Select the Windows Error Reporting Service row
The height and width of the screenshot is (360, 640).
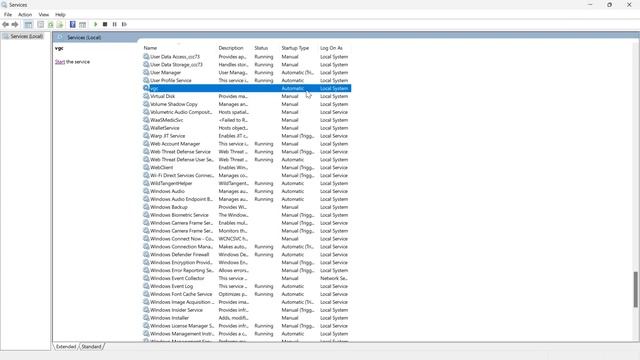[247, 270]
